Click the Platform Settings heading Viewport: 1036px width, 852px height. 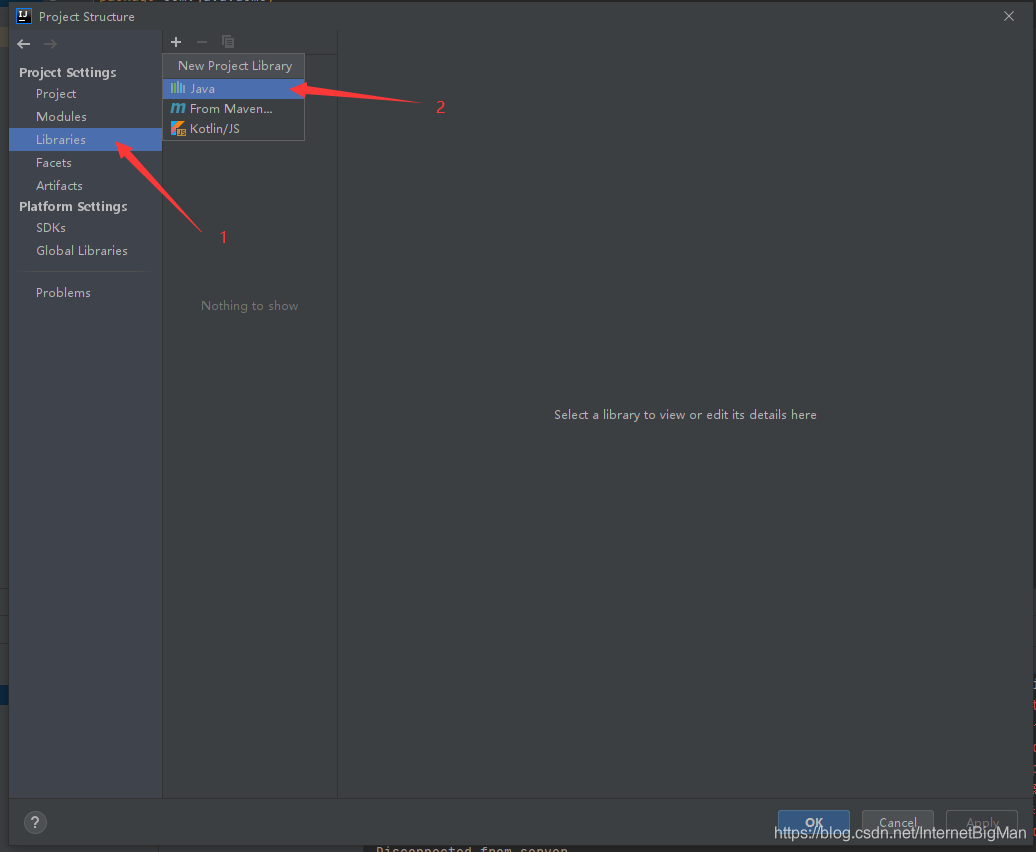point(73,207)
